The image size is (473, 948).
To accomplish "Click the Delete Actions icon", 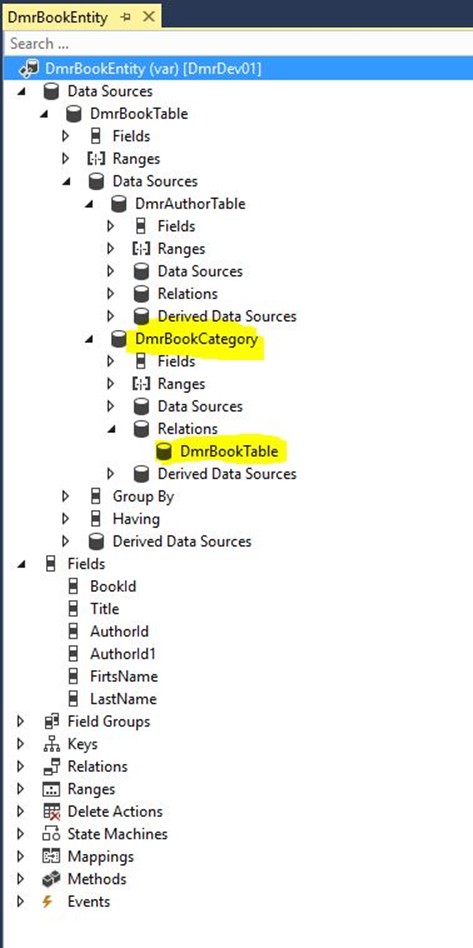I will pyautogui.click(x=51, y=812).
